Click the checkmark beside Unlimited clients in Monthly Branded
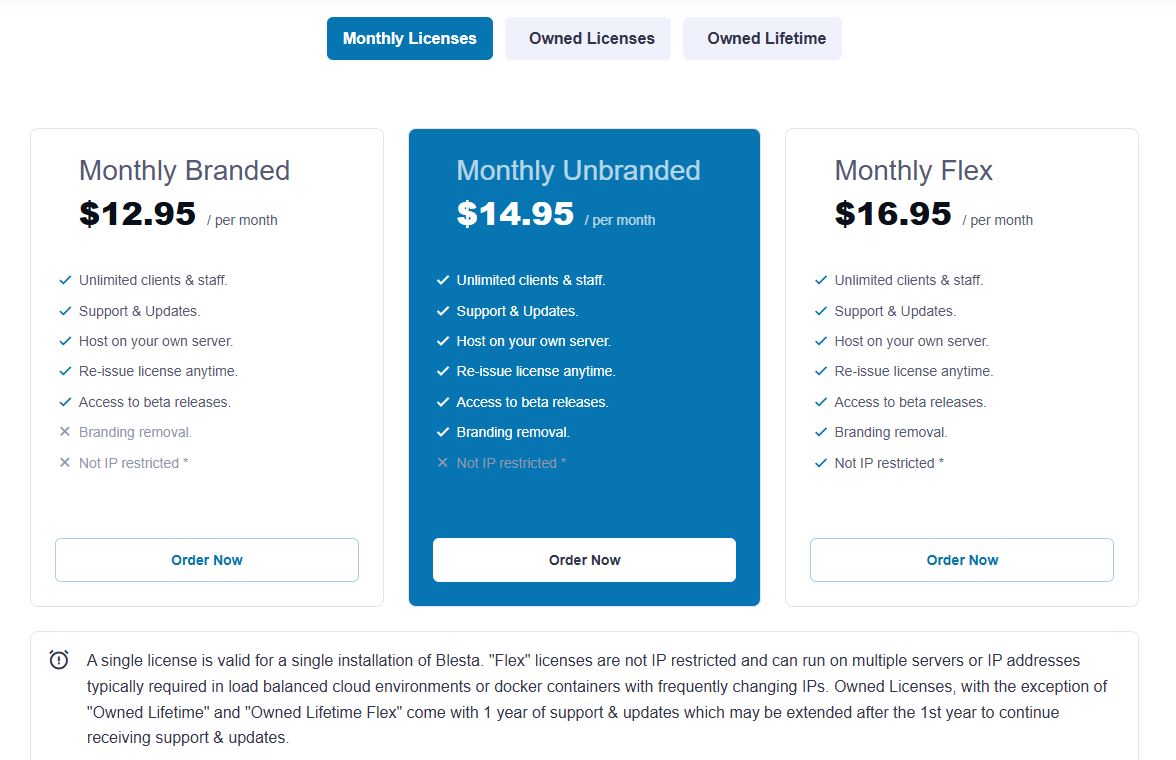This screenshot has width=1176, height=760. tap(65, 280)
